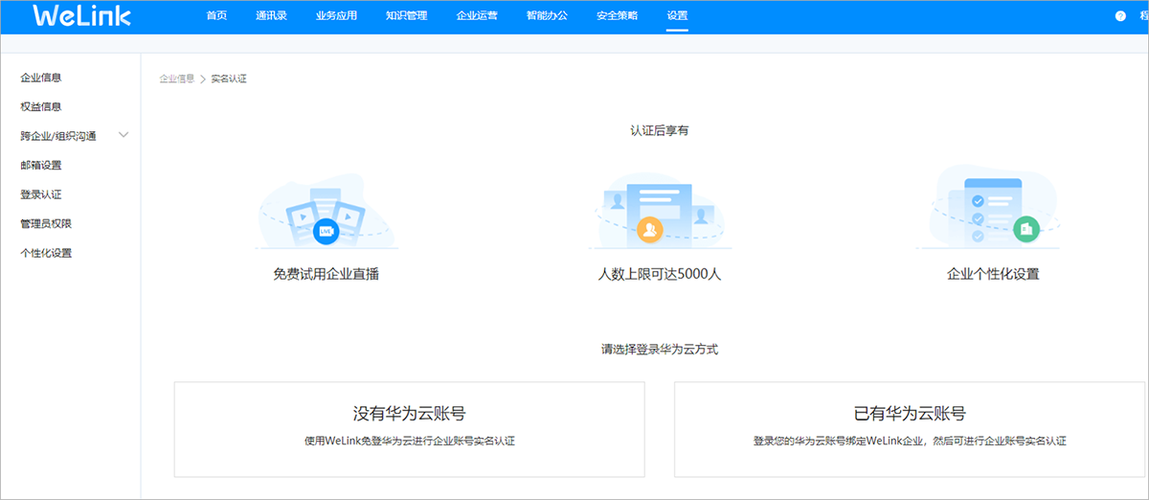Open 权益信息 in sidebar
The width and height of the screenshot is (1149, 500).
pos(41,106)
